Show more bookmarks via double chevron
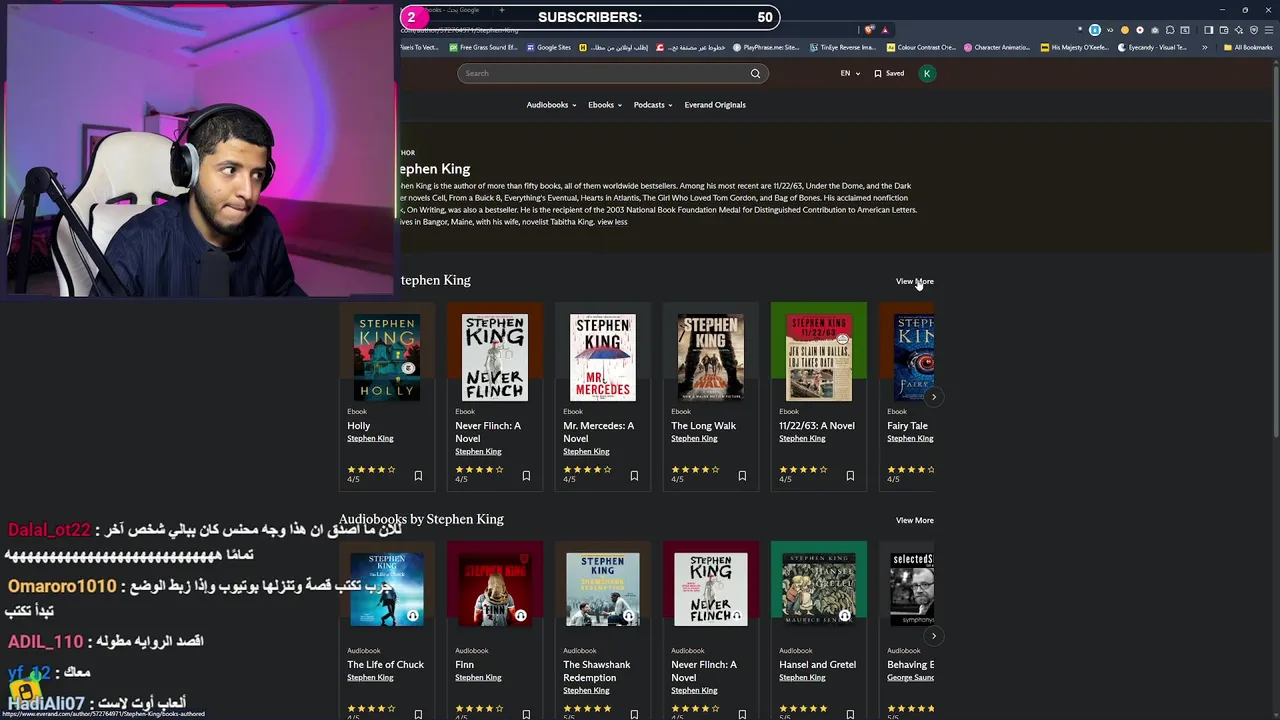This screenshot has width=1280, height=720. [1206, 47]
